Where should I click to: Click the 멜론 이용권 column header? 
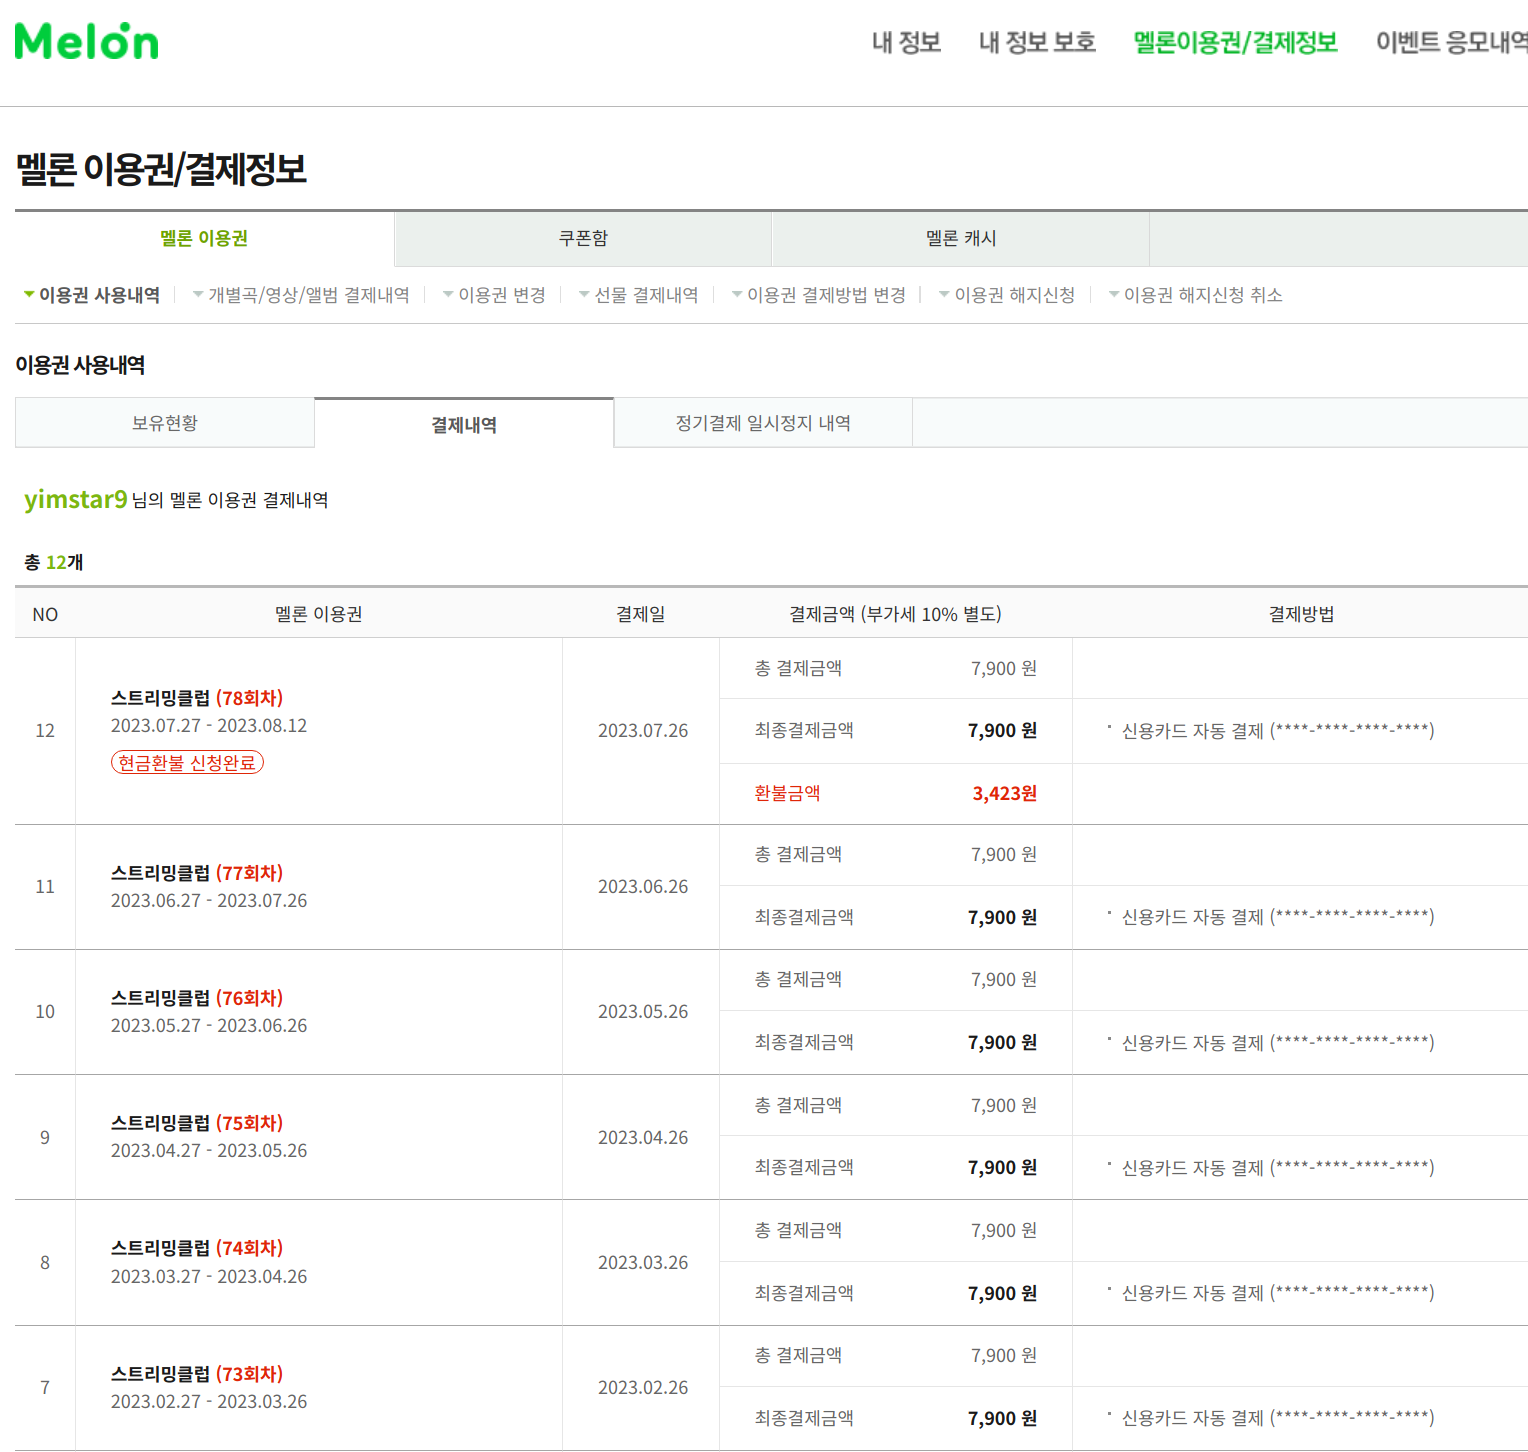319,614
